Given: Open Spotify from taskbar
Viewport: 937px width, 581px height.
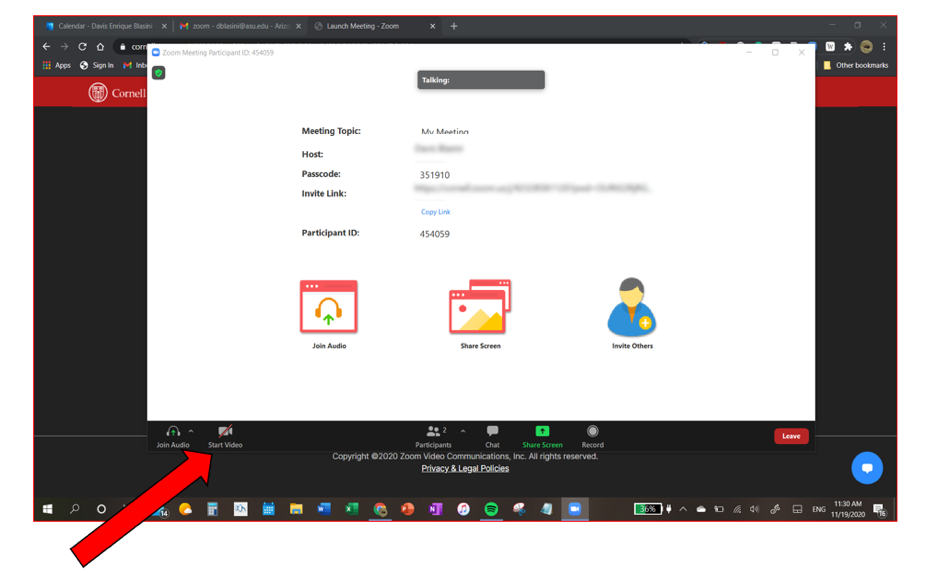Looking at the screenshot, I should pyautogui.click(x=491, y=509).
